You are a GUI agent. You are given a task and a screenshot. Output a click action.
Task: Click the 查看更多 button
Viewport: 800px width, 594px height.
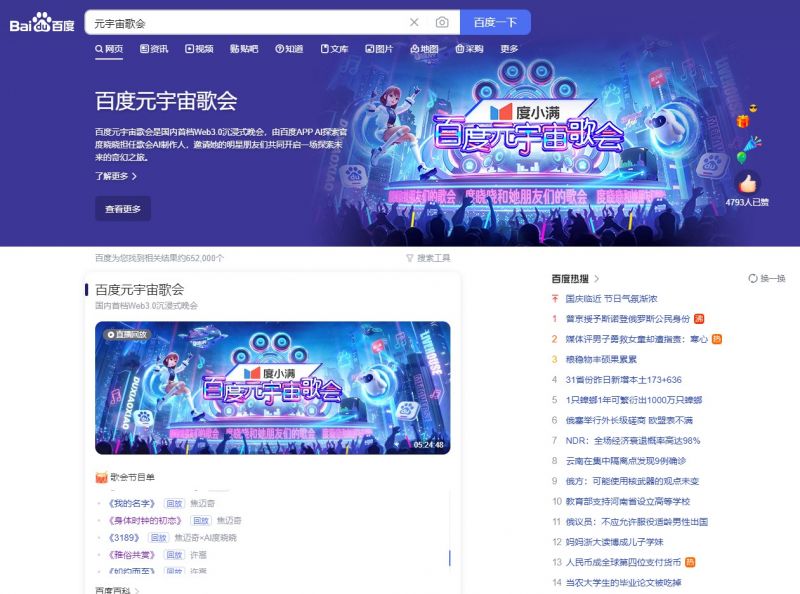coord(123,209)
